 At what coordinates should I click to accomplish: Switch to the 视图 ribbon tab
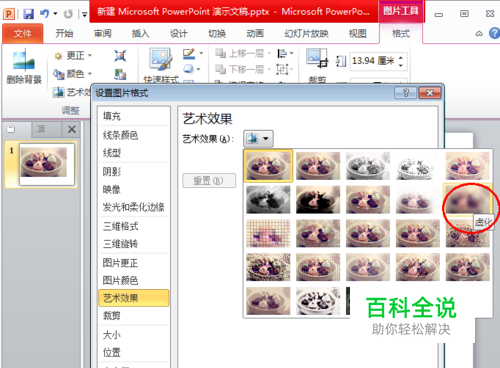click(358, 33)
